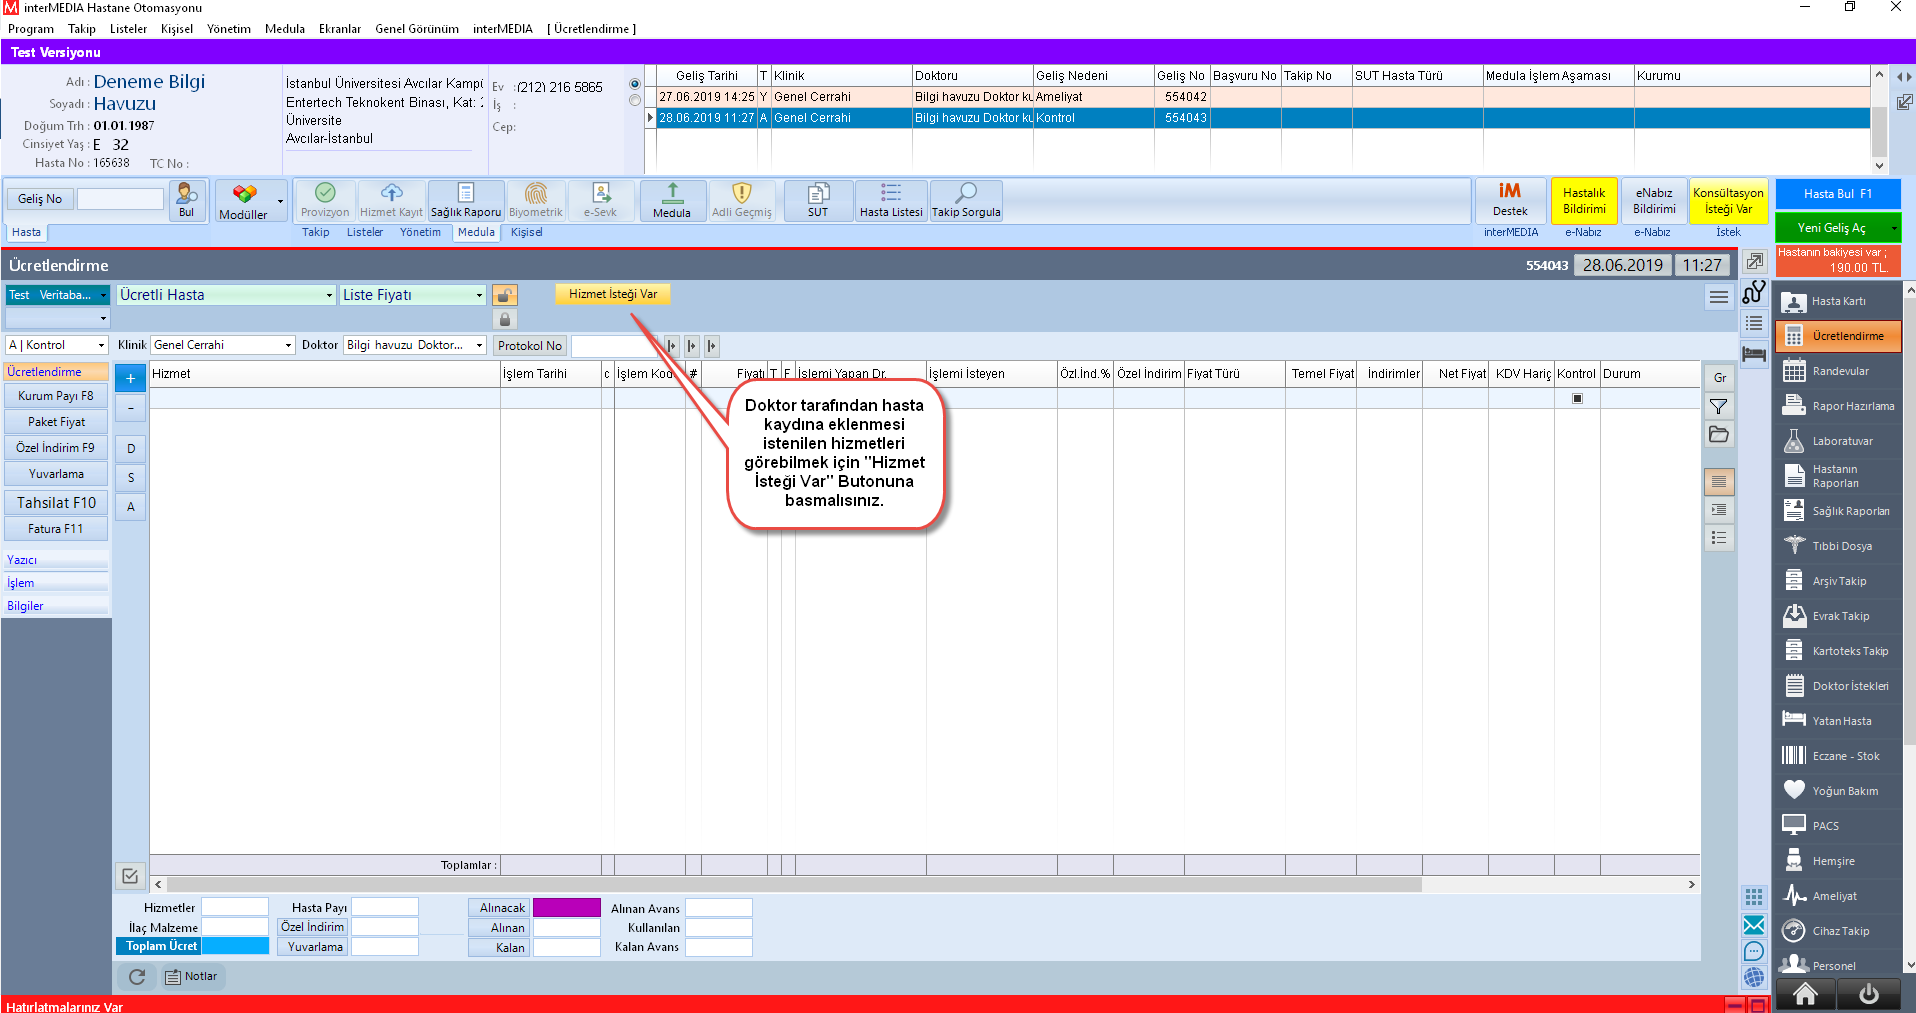Image resolution: width=1916 pixels, height=1013 pixels.
Task: Click the filter funnel icon
Action: (x=1718, y=406)
